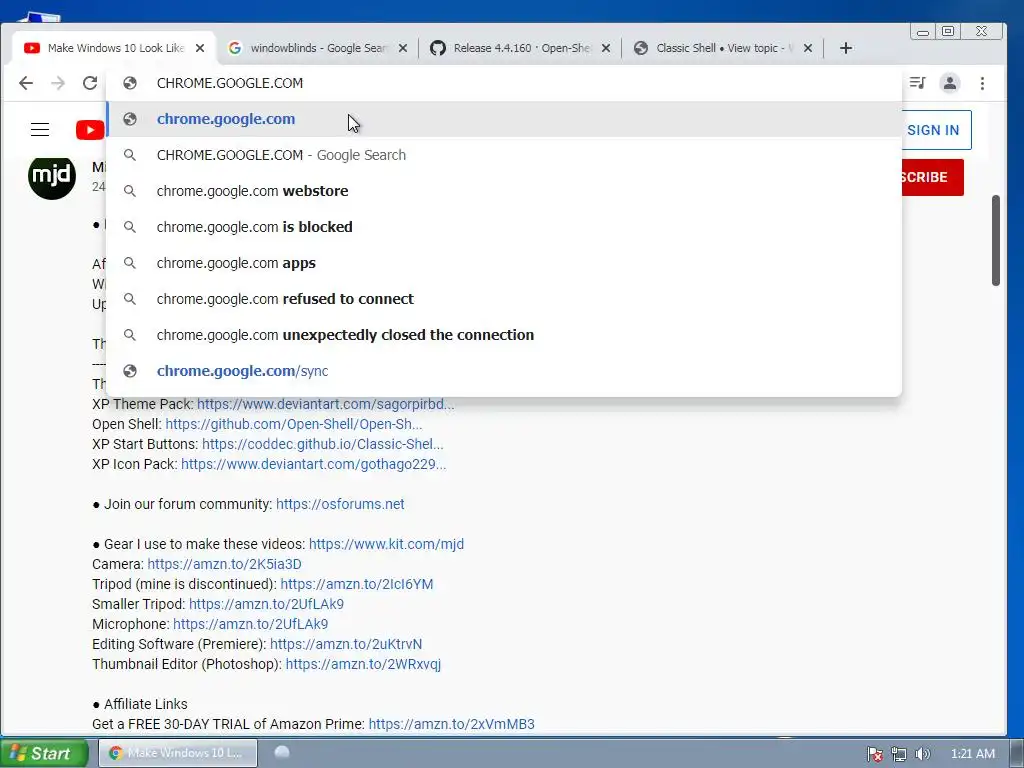
Task: Choose the chrome.google.com/sync suggestion
Action: click(503, 370)
